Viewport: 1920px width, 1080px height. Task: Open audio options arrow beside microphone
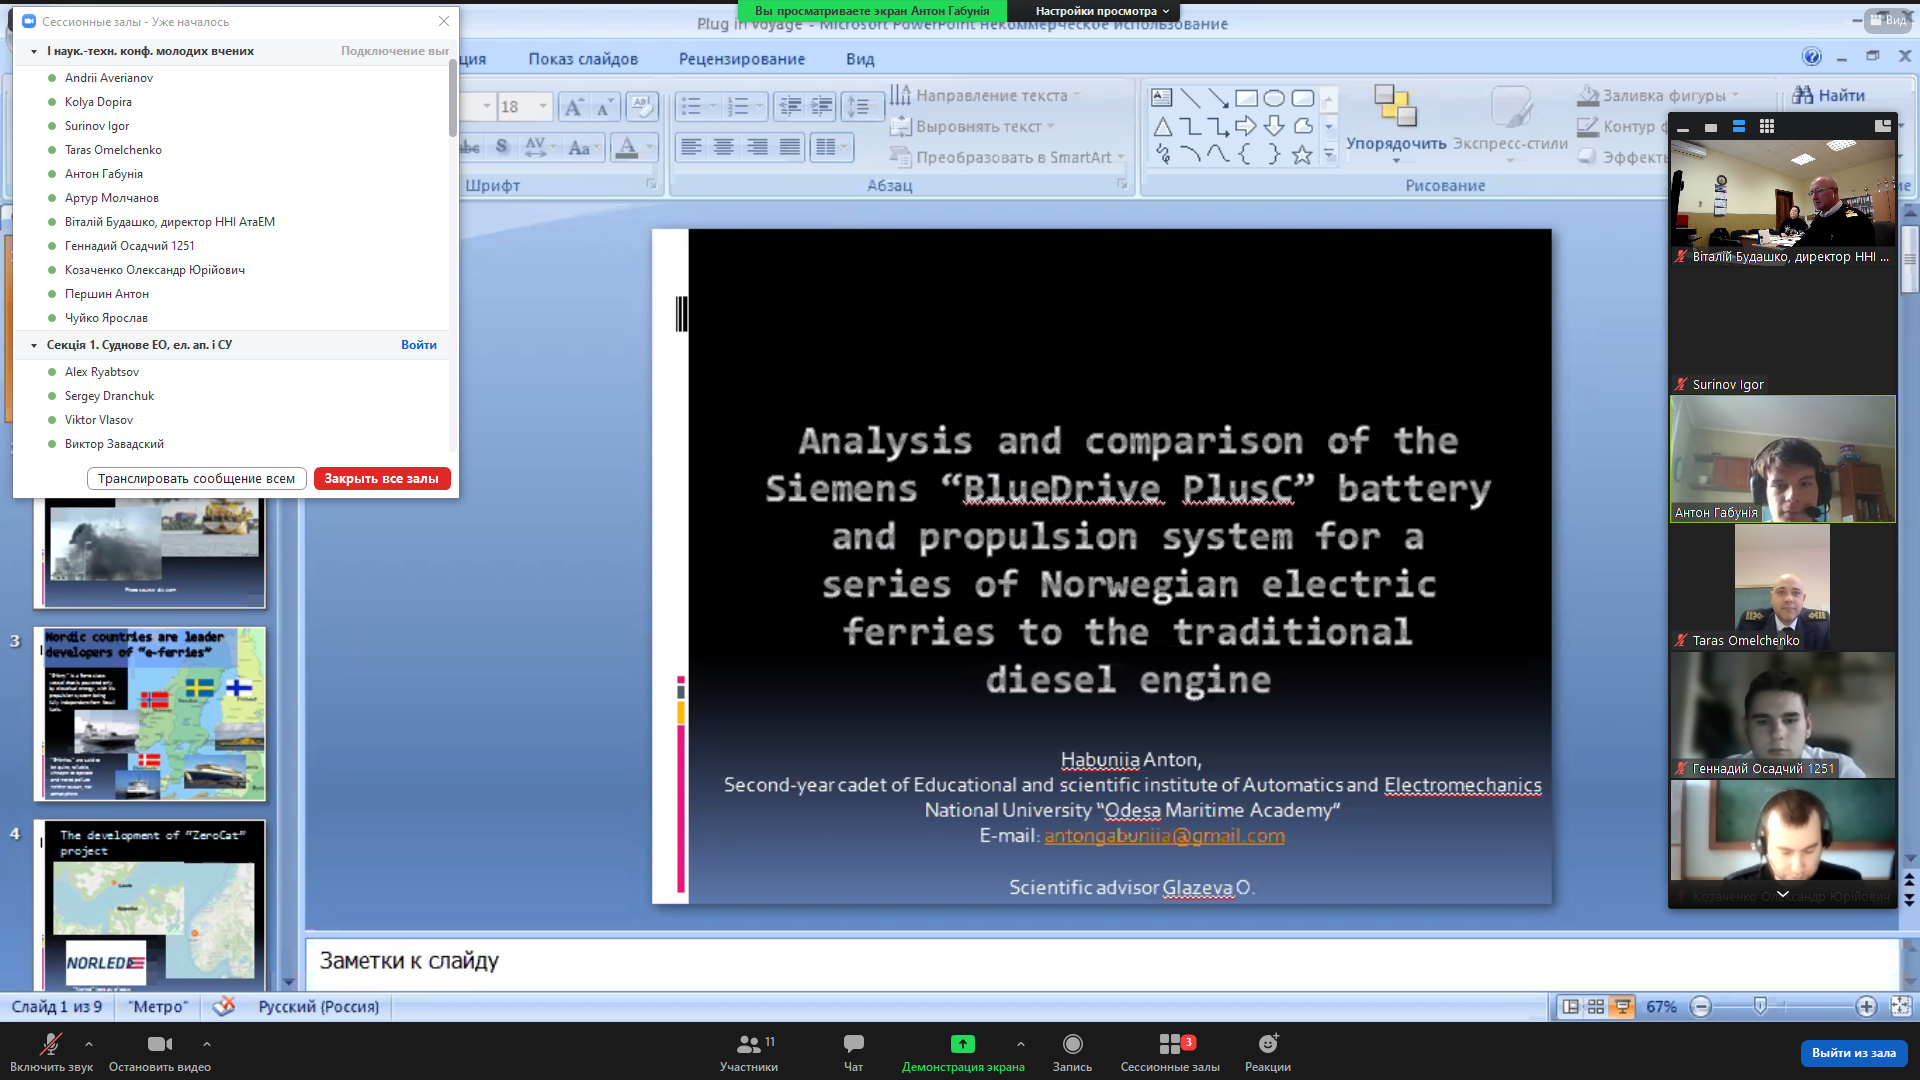pos(89,1044)
